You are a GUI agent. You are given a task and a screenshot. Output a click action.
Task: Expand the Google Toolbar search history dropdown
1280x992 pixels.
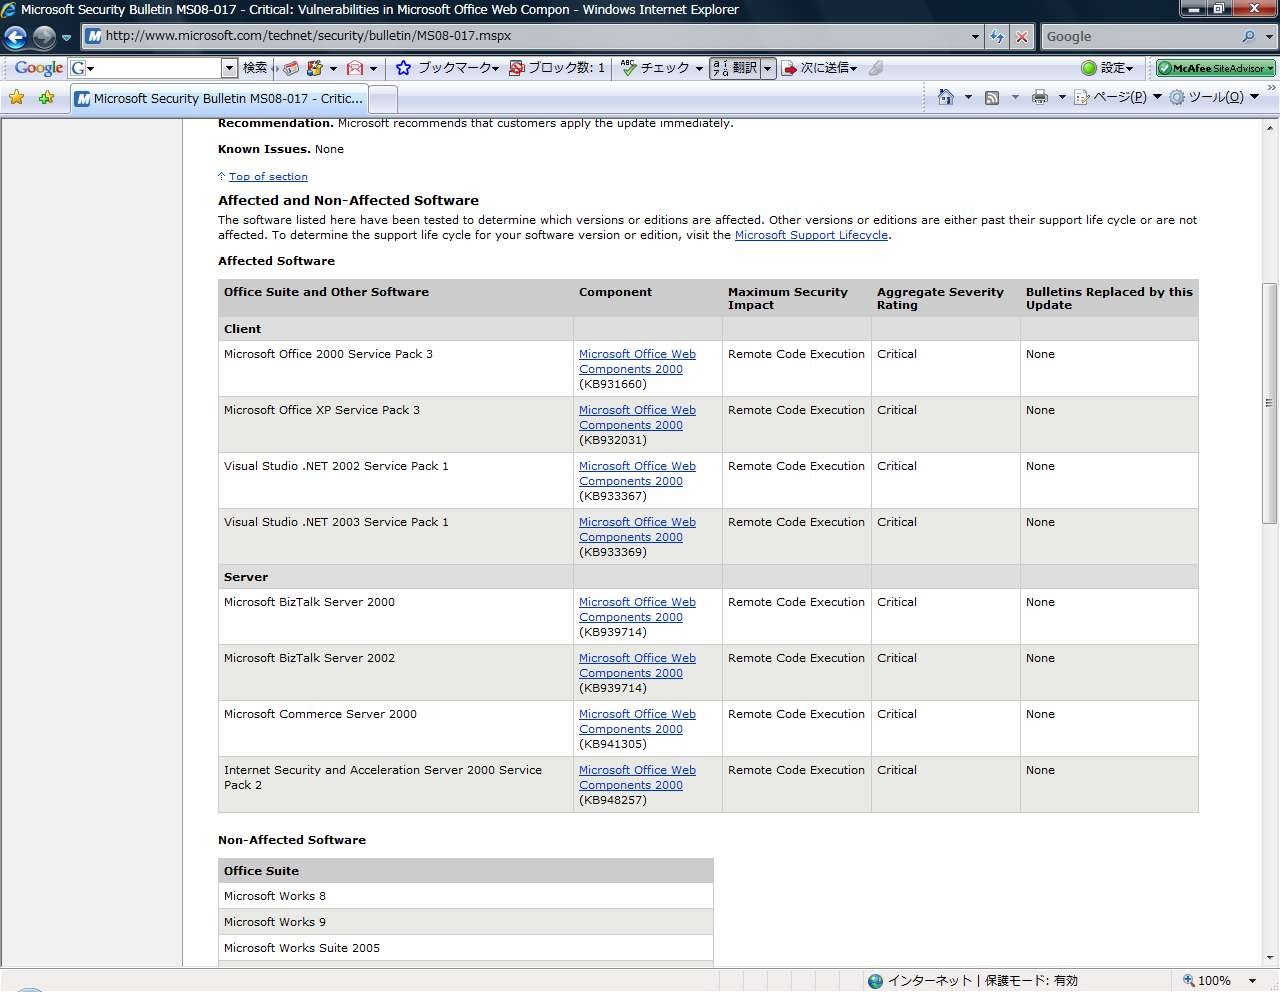(229, 68)
